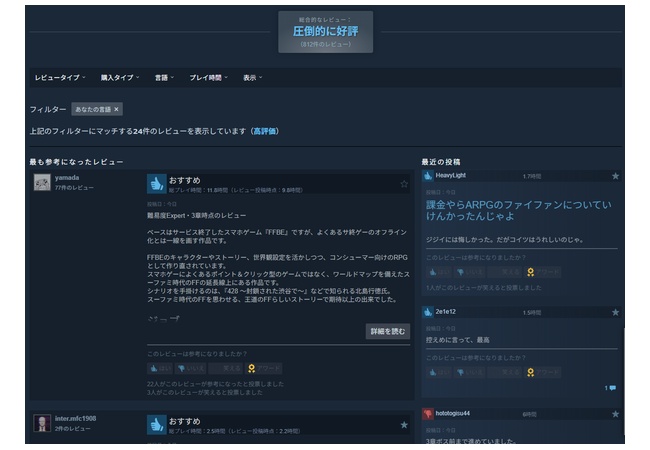Open the 購入タイプ dropdown filter

click(x=120, y=77)
